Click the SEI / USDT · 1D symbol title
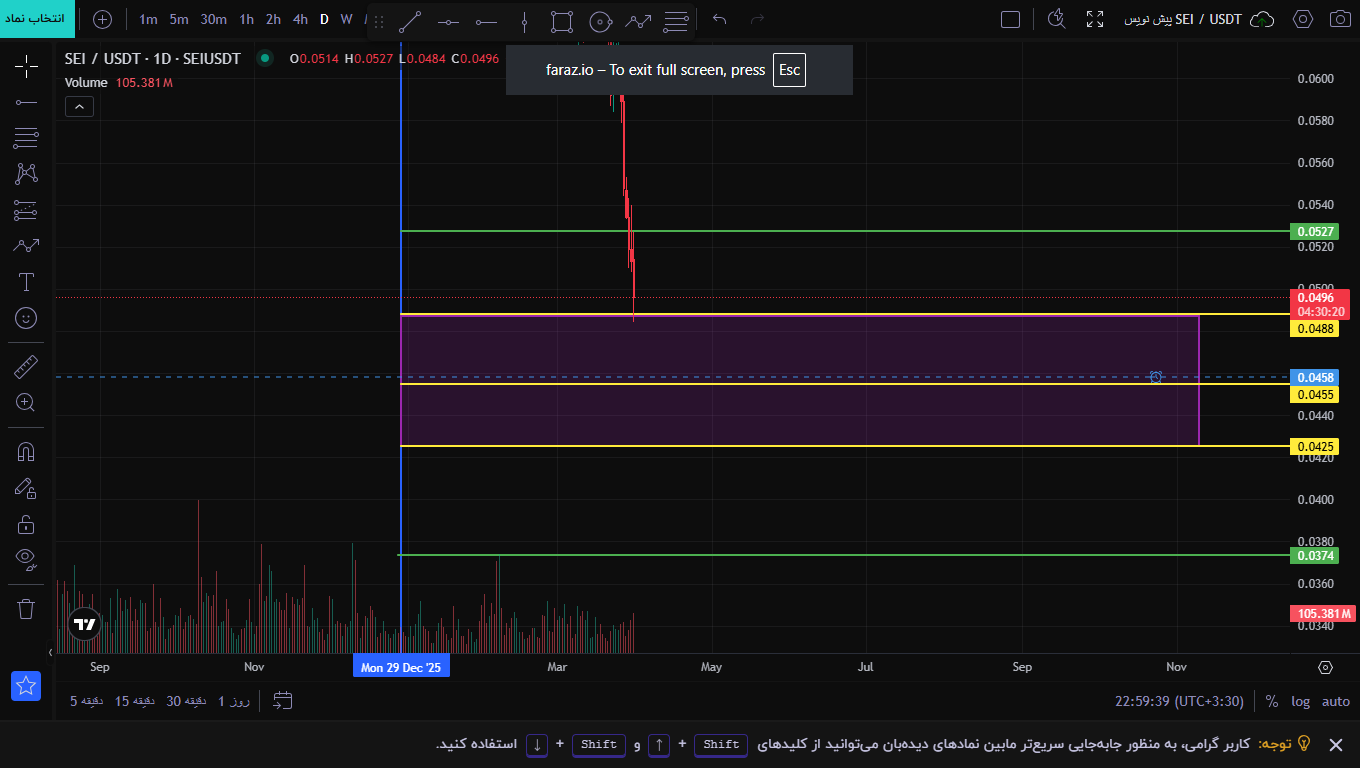 coord(153,58)
